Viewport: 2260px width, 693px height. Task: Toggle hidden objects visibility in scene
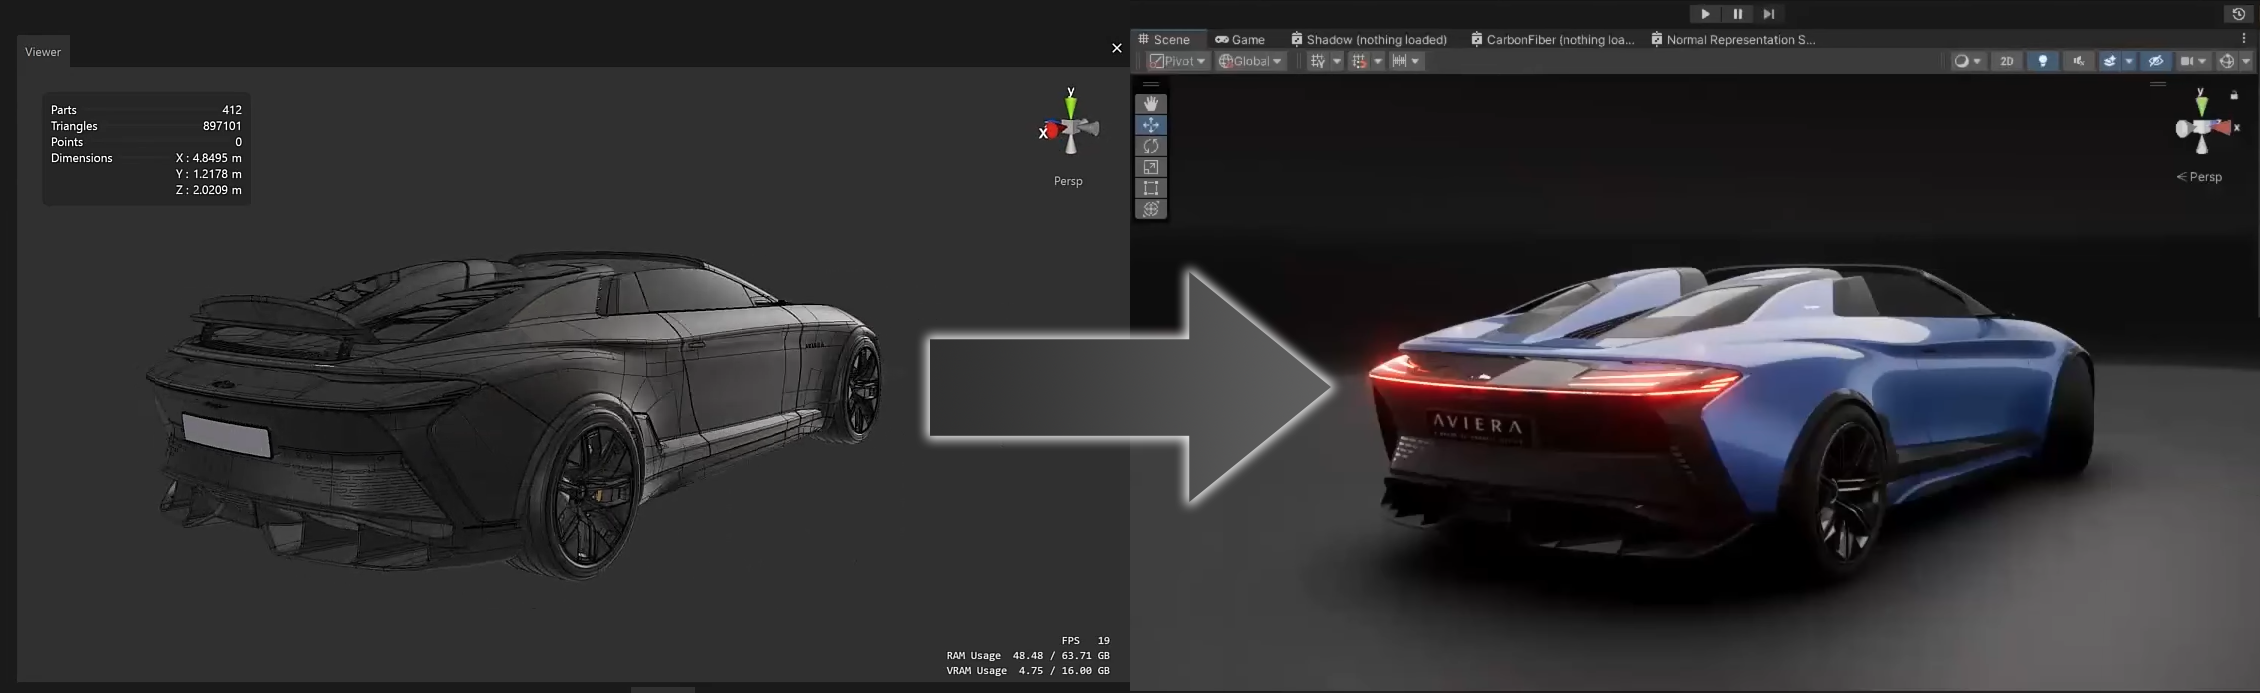tap(2155, 61)
